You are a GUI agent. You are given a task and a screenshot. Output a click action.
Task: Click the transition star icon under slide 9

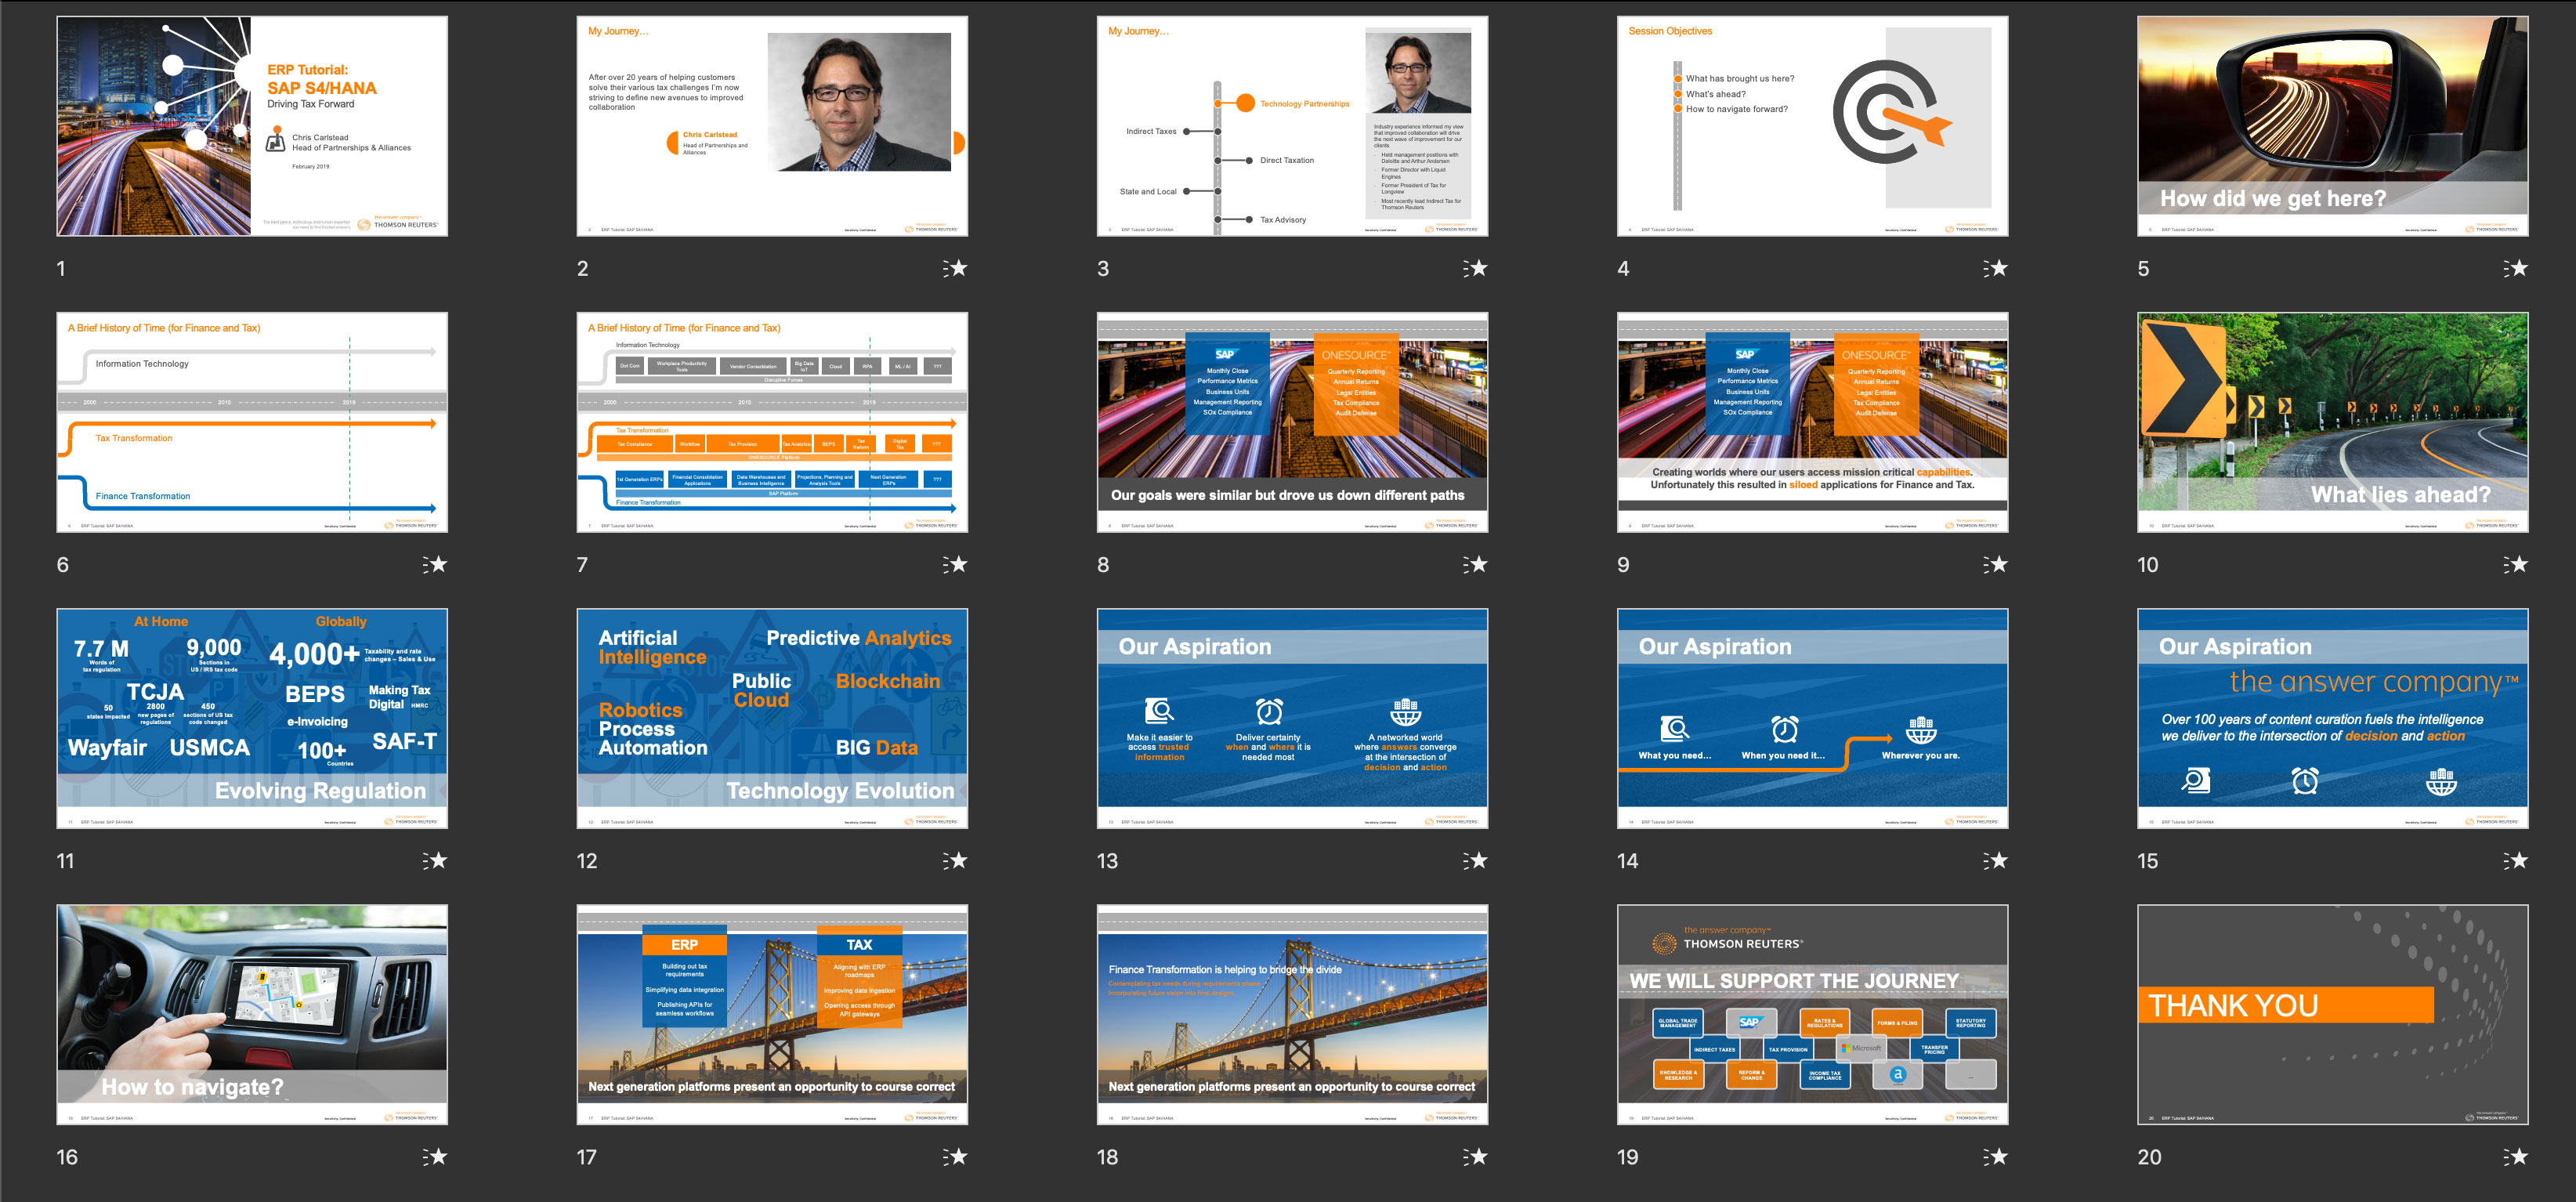[1996, 564]
